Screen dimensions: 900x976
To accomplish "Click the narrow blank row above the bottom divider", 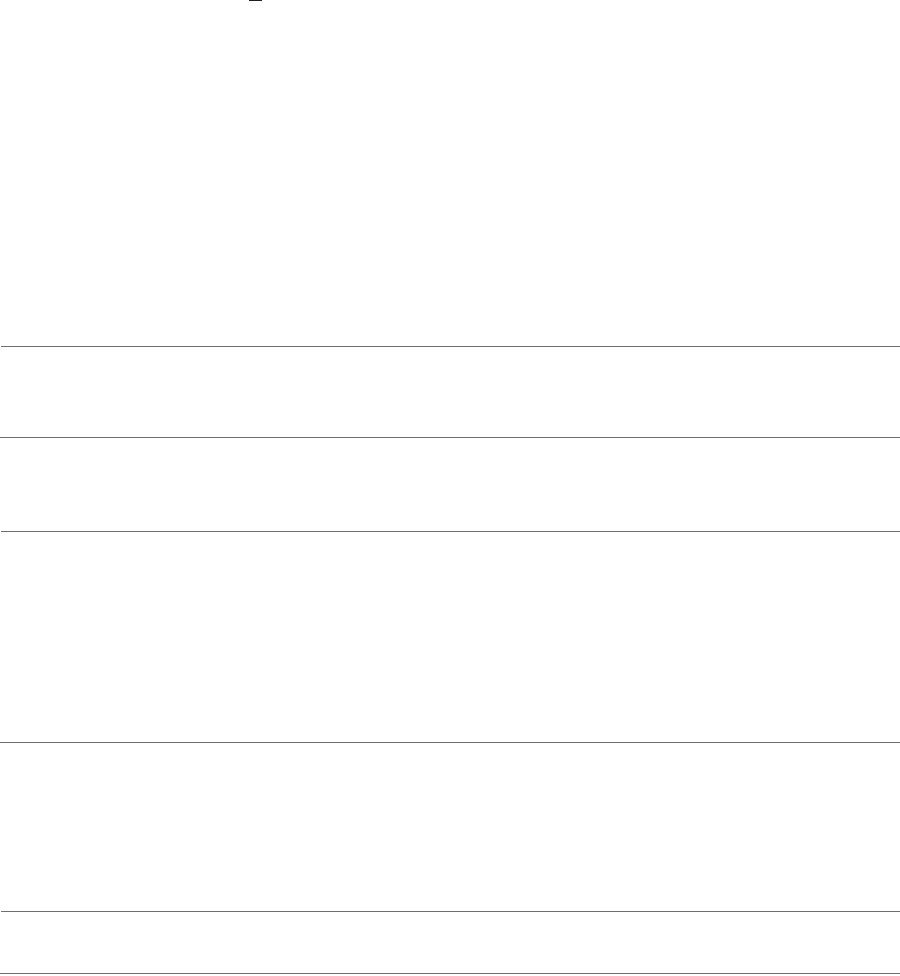I will click(450, 942).
